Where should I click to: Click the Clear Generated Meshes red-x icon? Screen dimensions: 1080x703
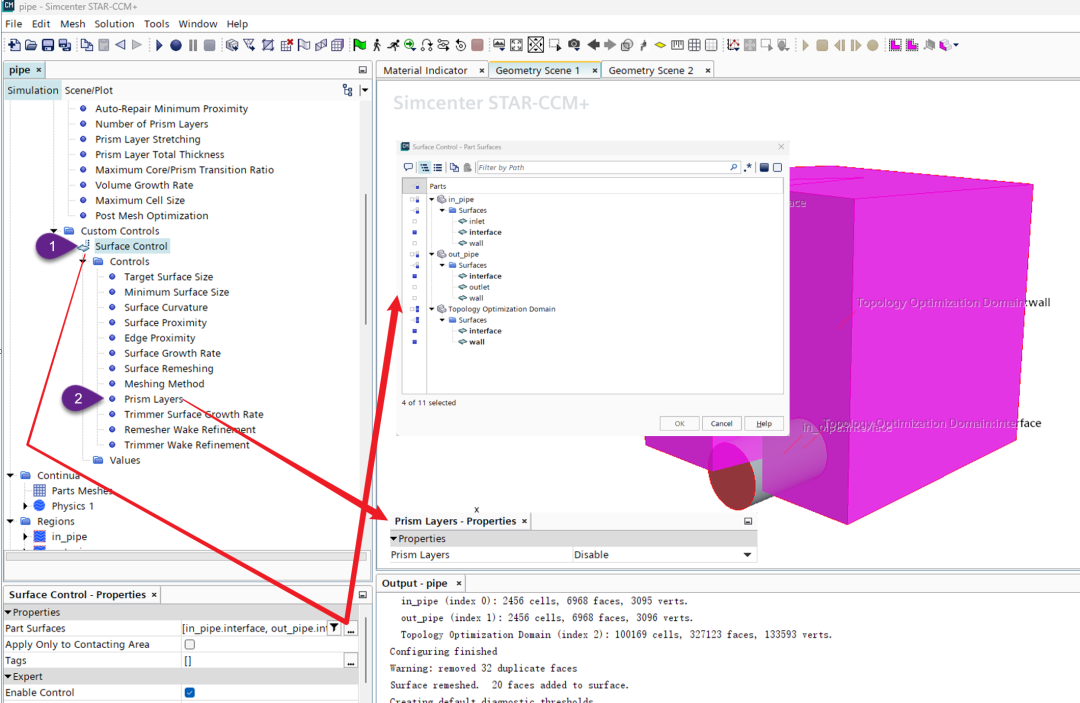pos(287,45)
